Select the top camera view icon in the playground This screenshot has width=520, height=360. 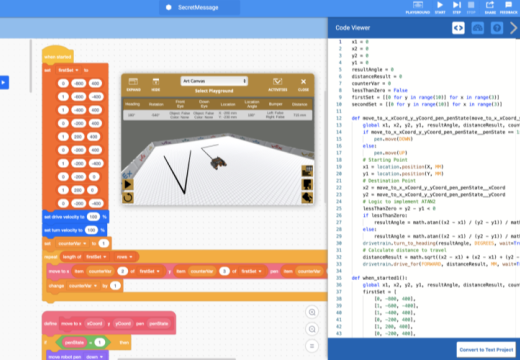(307, 171)
